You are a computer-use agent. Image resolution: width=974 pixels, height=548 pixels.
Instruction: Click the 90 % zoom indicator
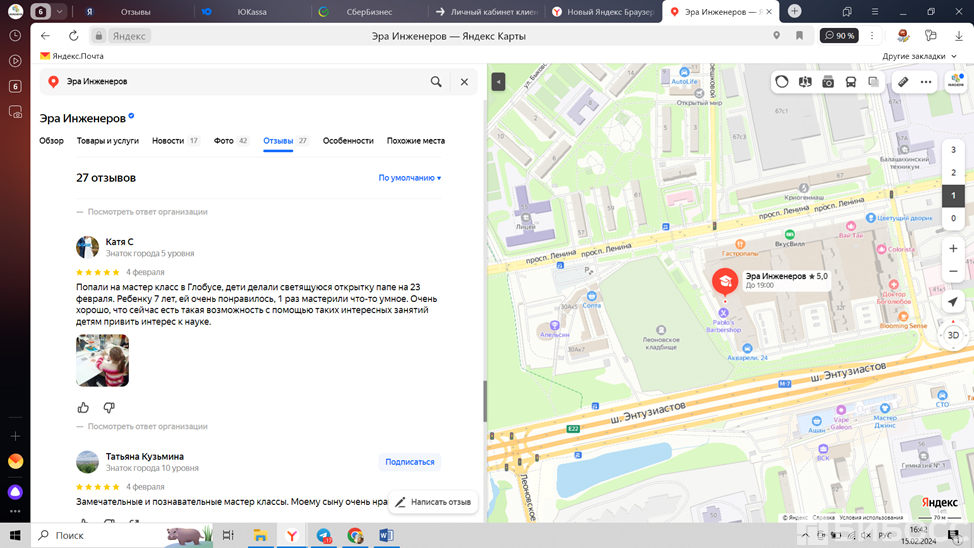(x=839, y=36)
